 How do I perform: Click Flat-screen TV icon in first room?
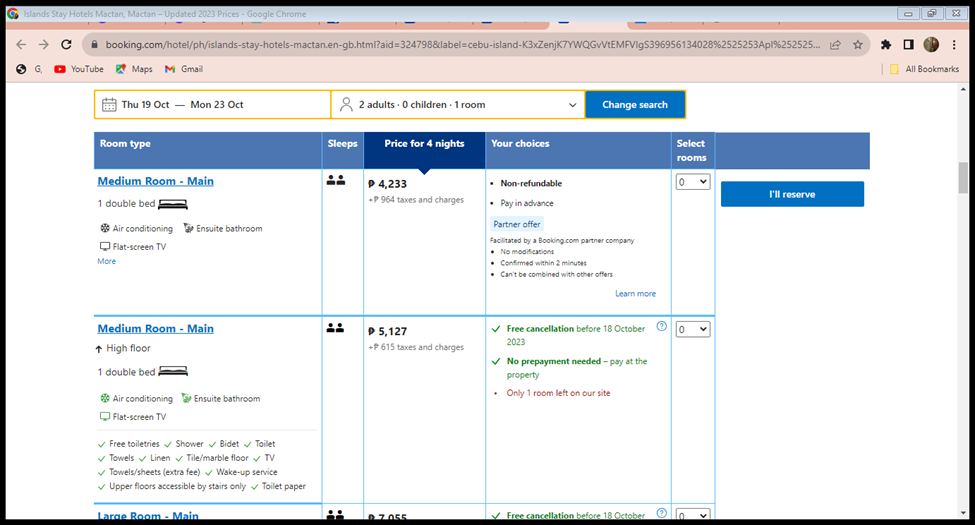click(105, 247)
